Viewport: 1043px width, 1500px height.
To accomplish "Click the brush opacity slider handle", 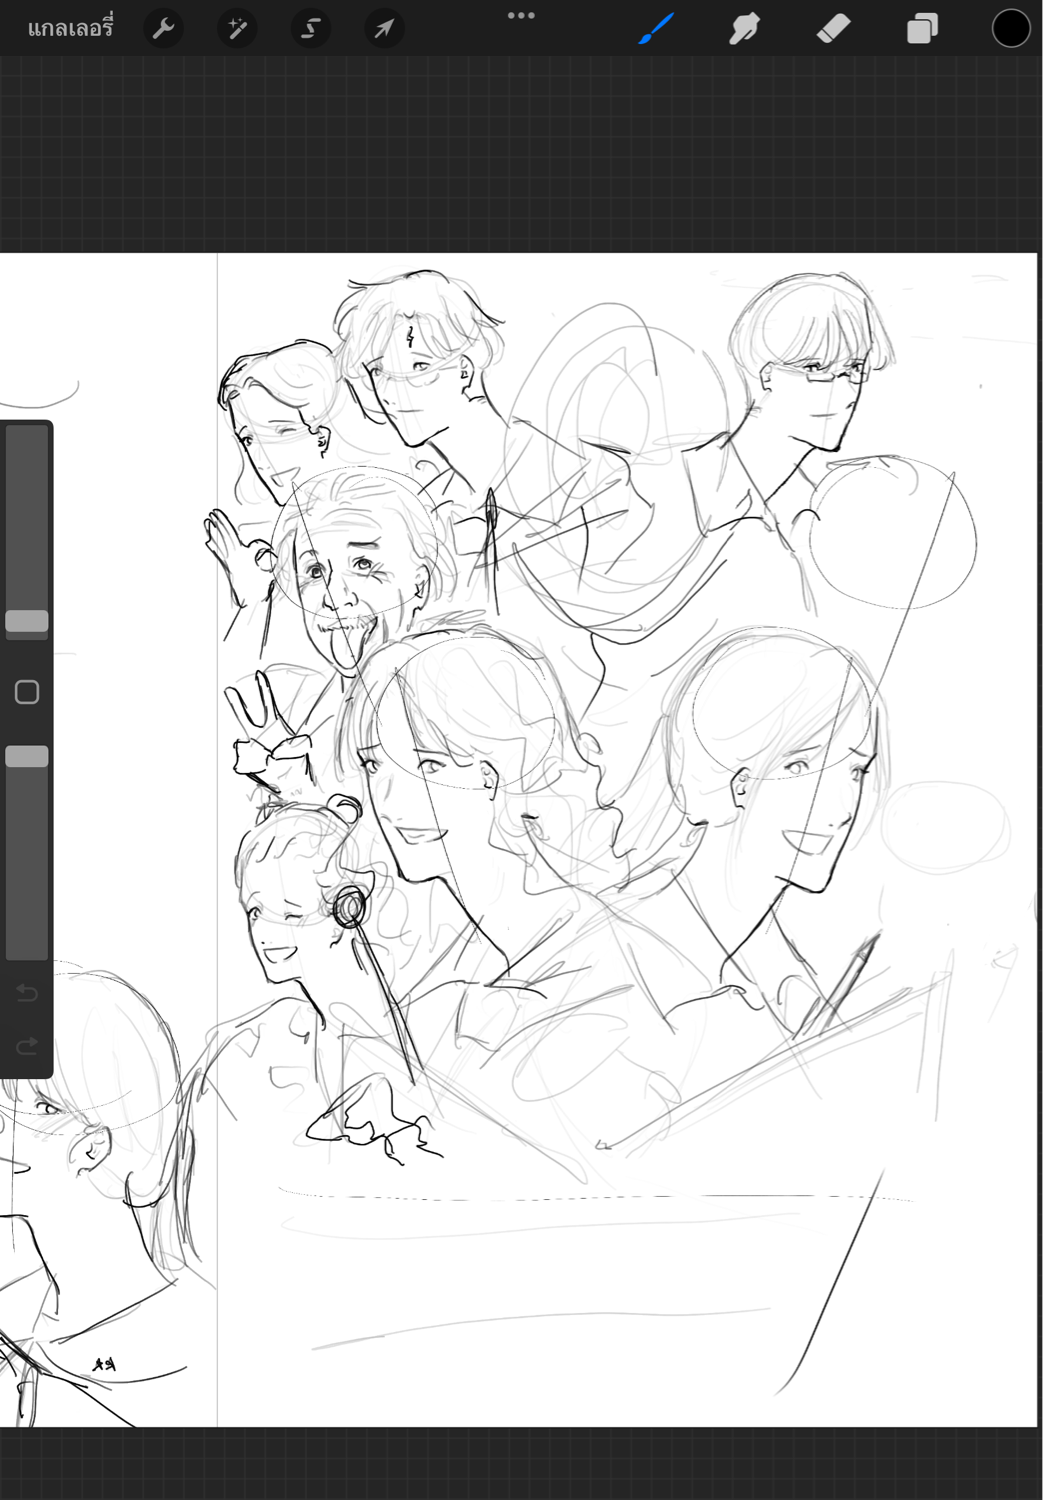I will 27,757.
